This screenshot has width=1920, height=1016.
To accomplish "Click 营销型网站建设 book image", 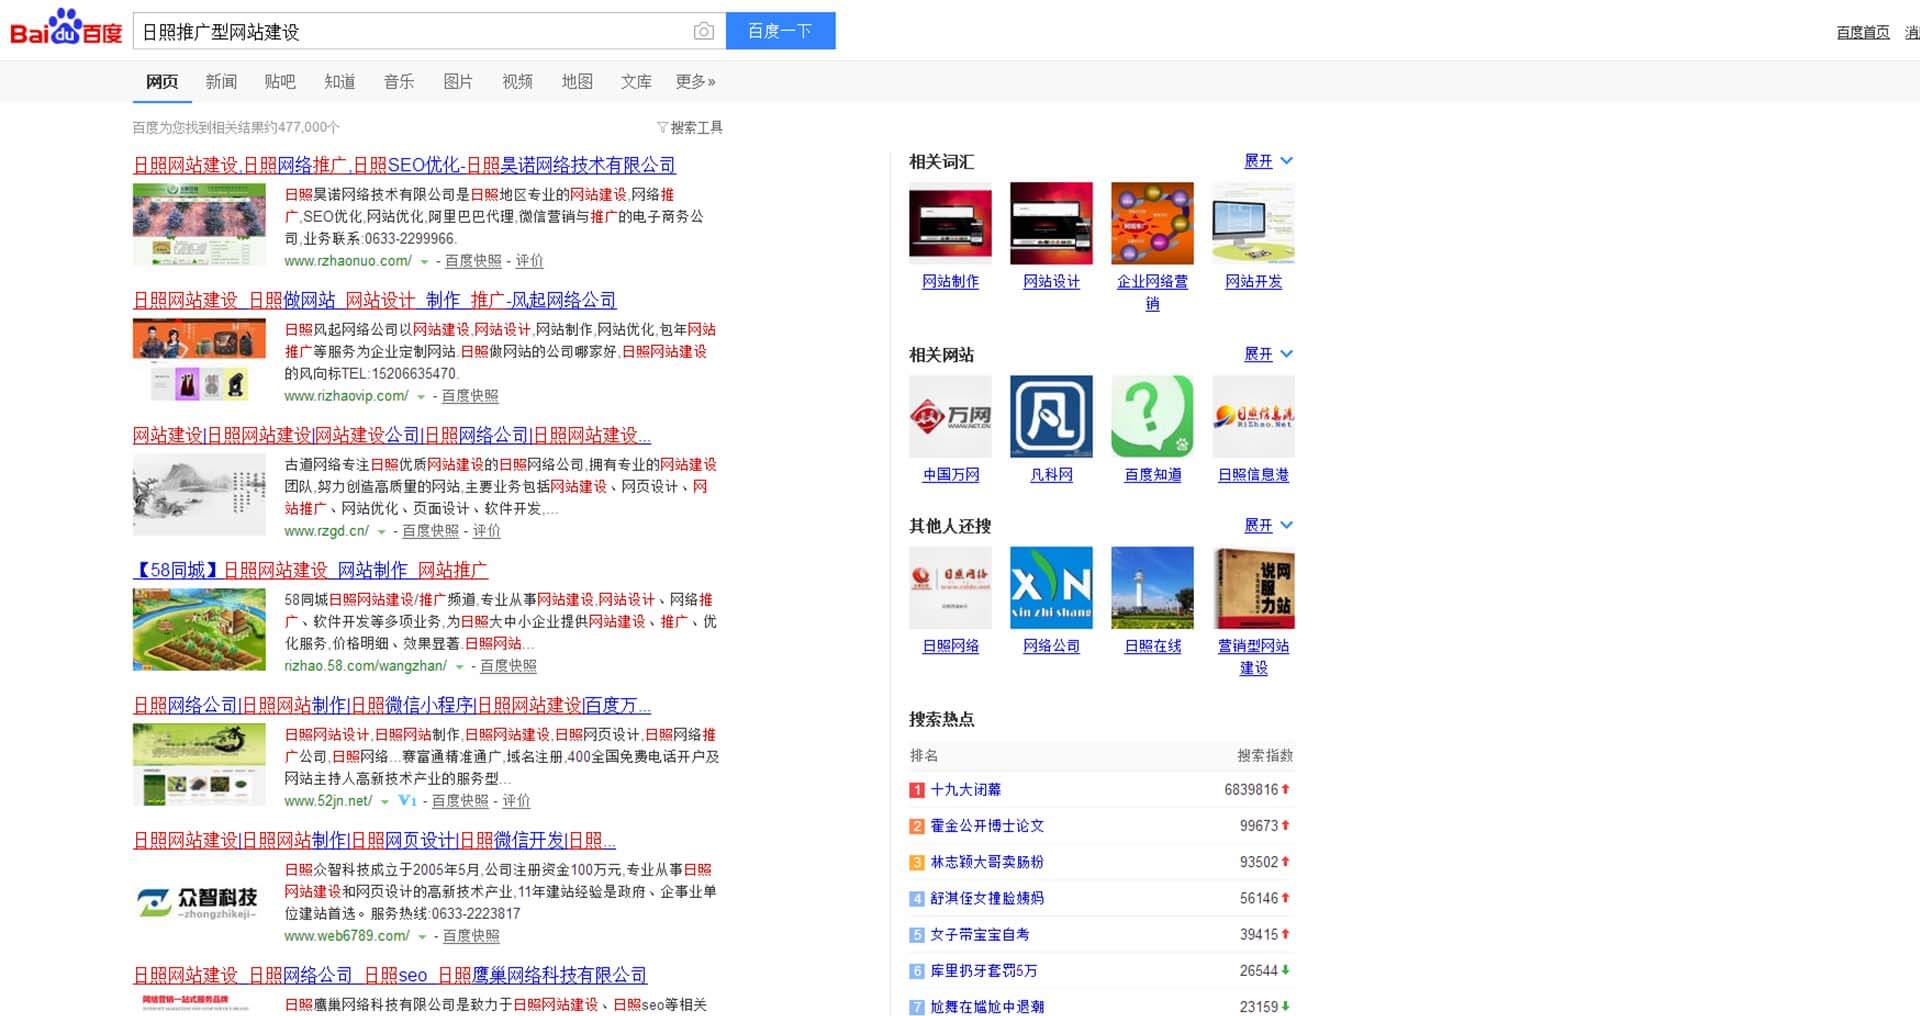I will (x=1253, y=587).
